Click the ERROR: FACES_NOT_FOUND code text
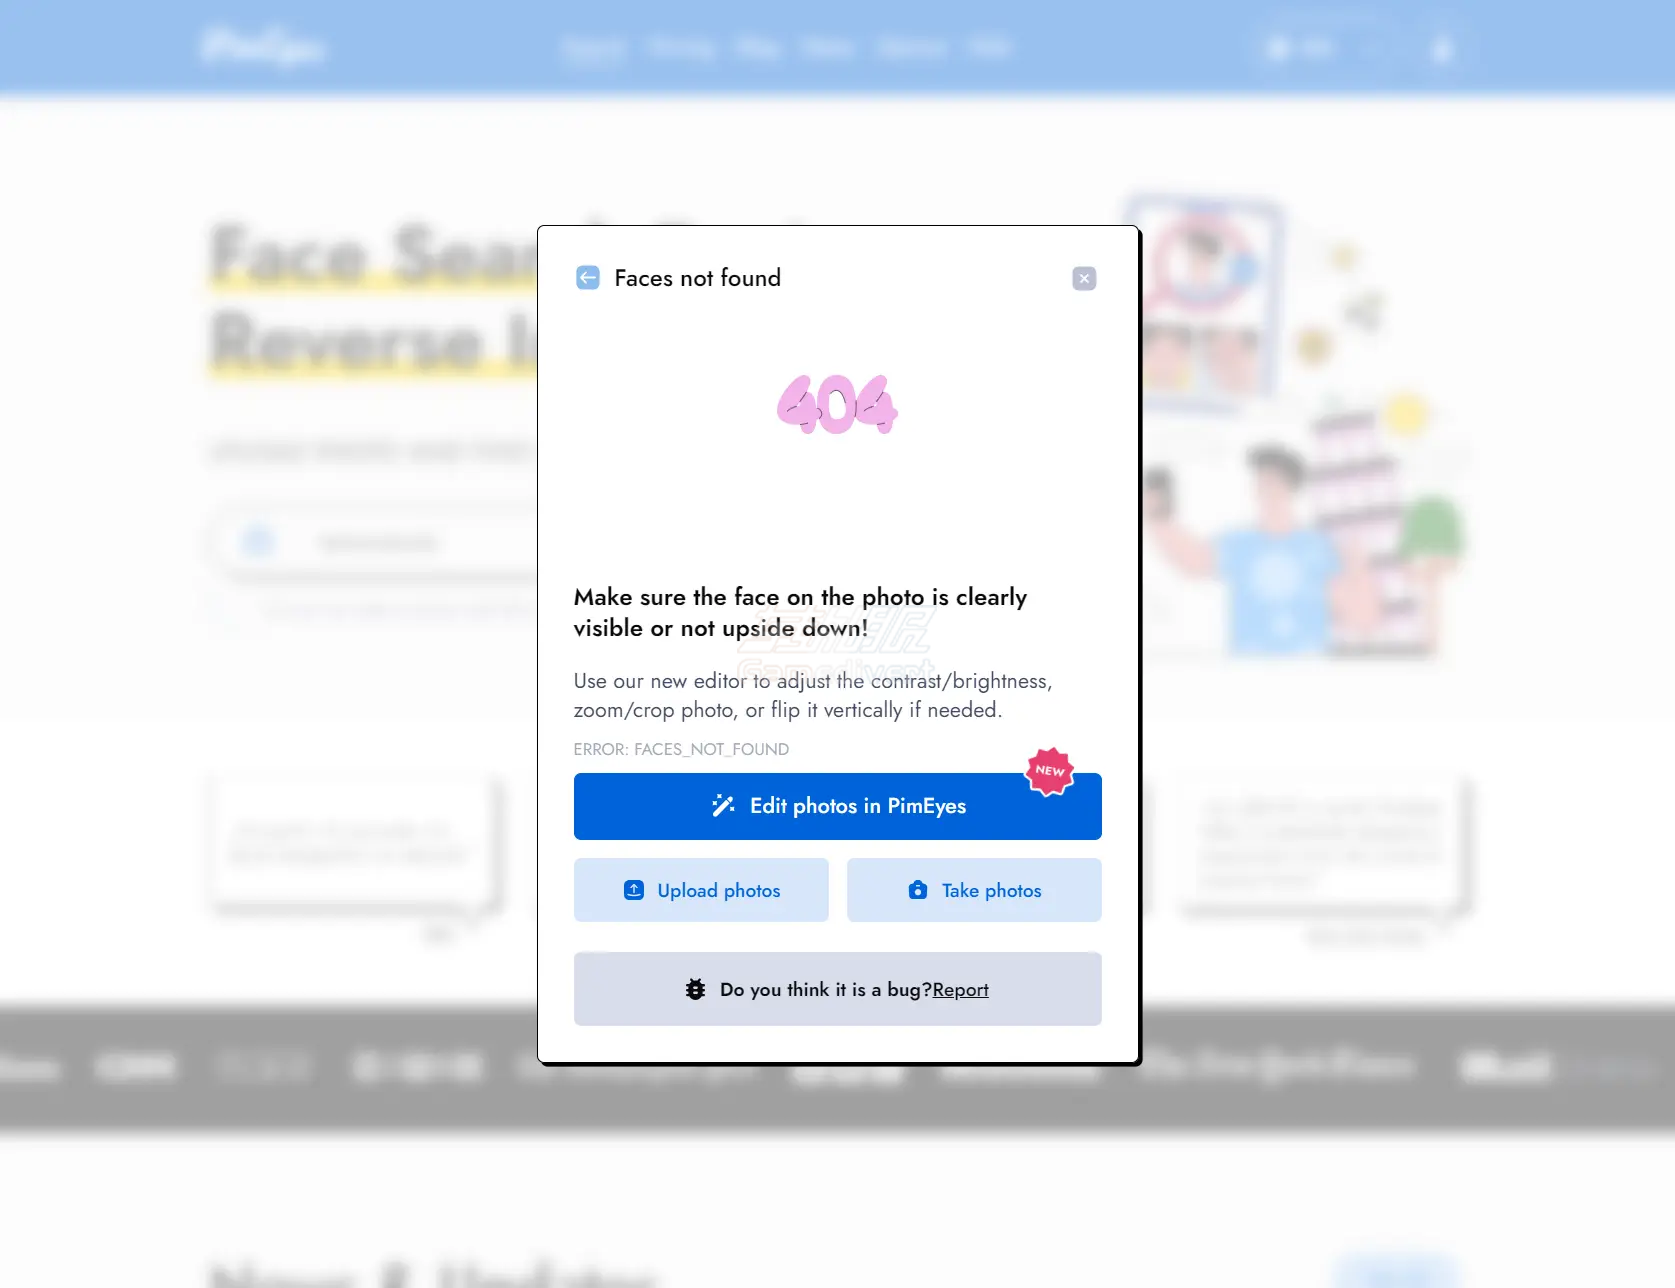1675x1288 pixels. pyautogui.click(x=681, y=749)
